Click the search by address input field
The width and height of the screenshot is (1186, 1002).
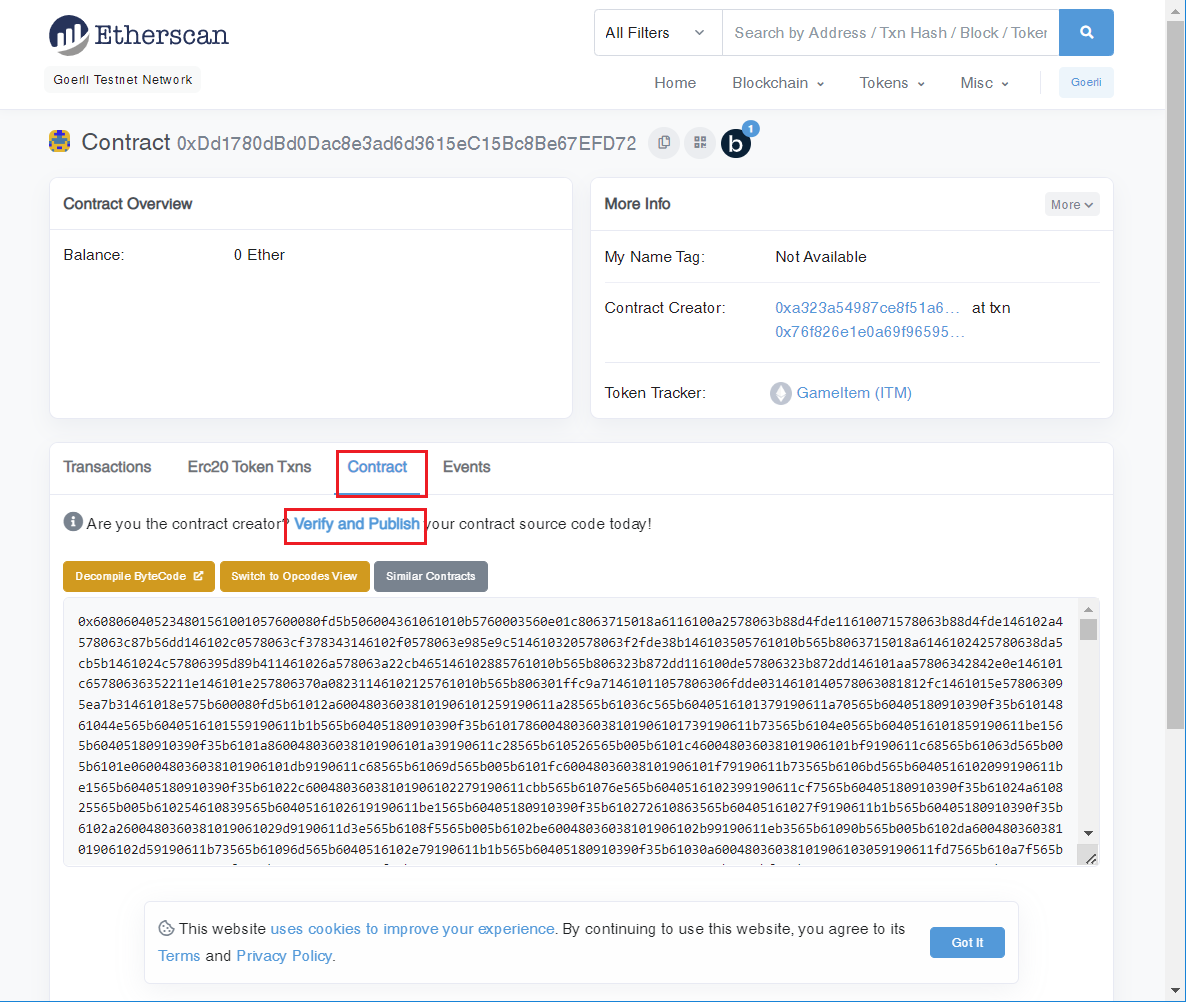pyautogui.click(x=890, y=33)
